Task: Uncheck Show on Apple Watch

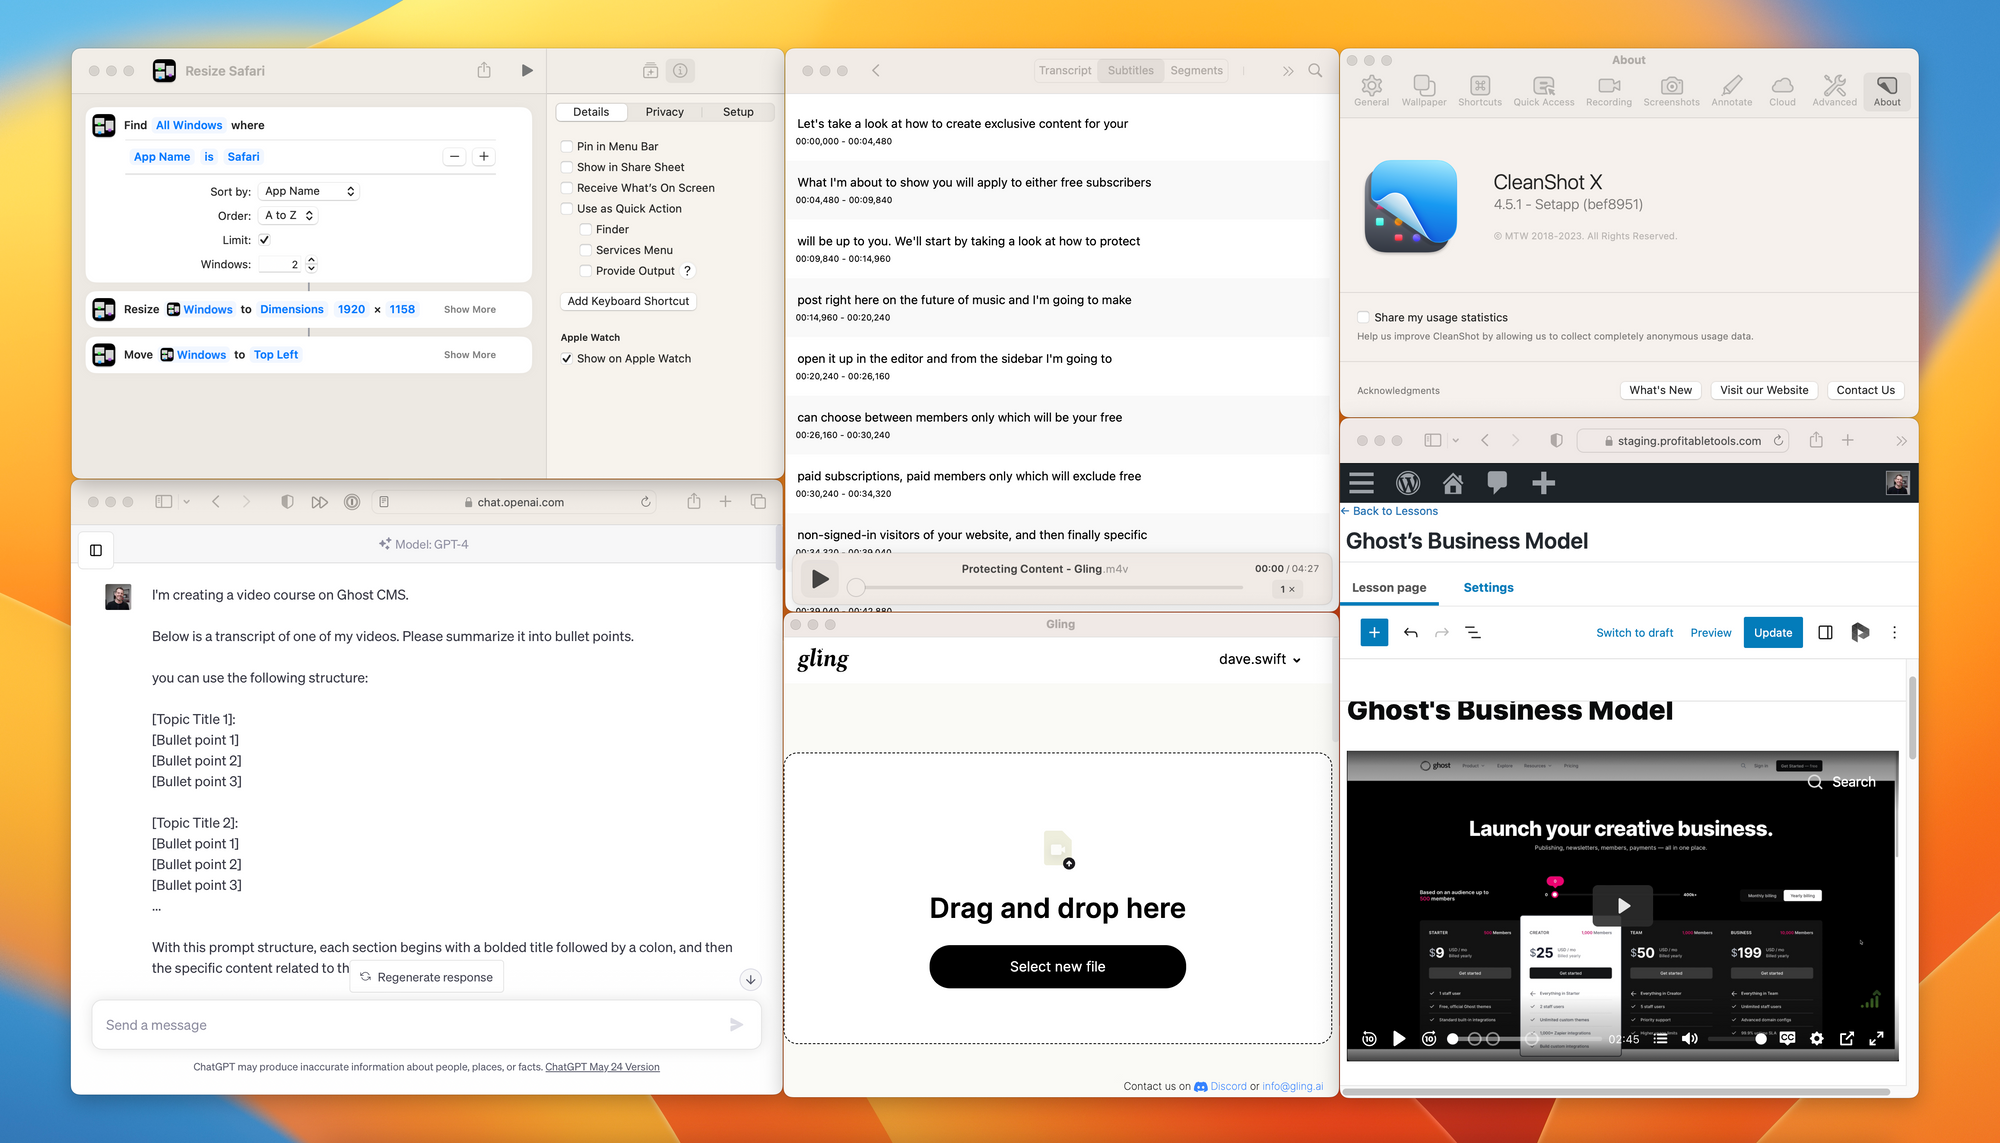Action: point(567,358)
